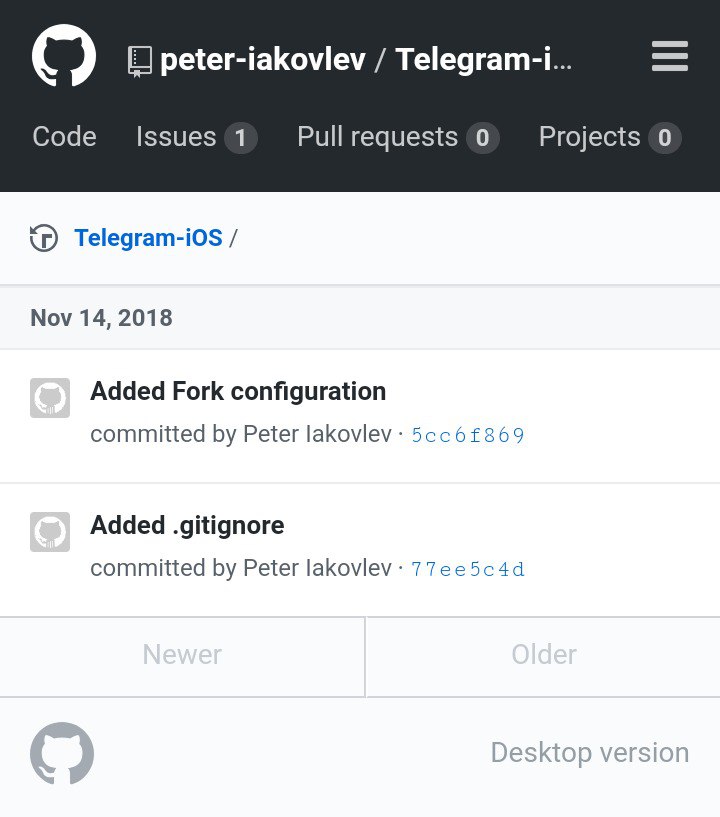Image resolution: width=720 pixels, height=817 pixels.
Task: Go to the Projects tab
Action: tap(610, 138)
